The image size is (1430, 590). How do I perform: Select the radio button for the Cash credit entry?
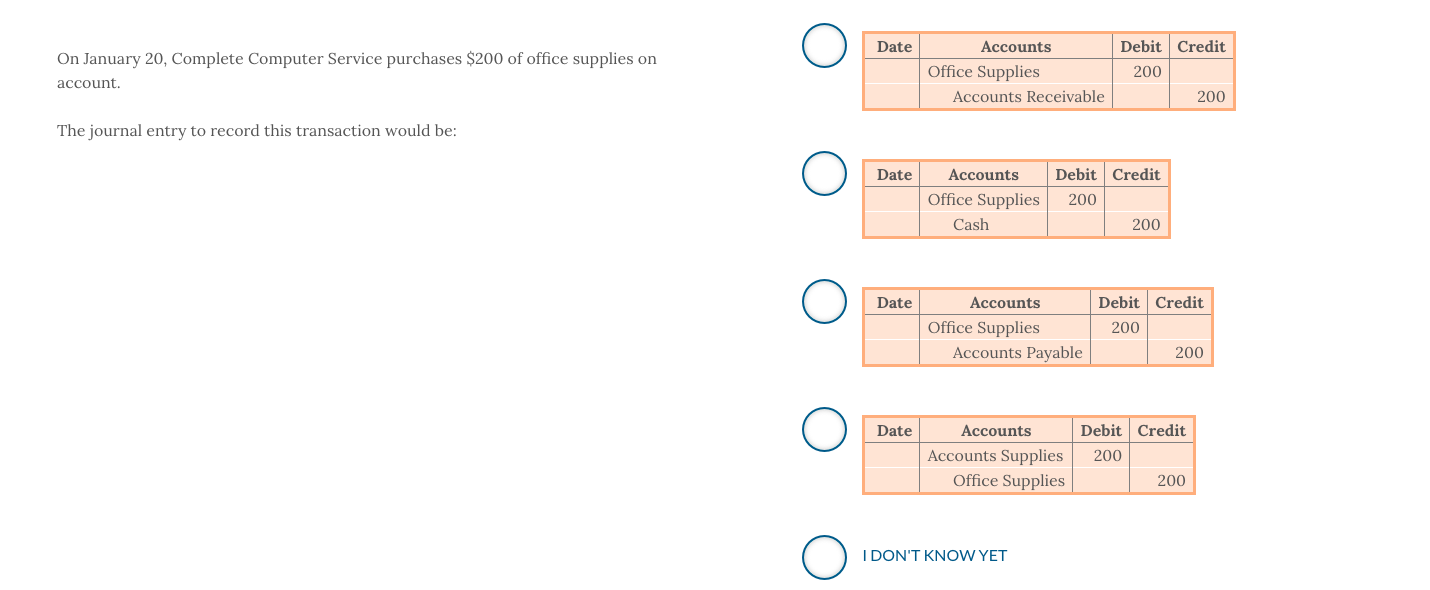click(824, 173)
